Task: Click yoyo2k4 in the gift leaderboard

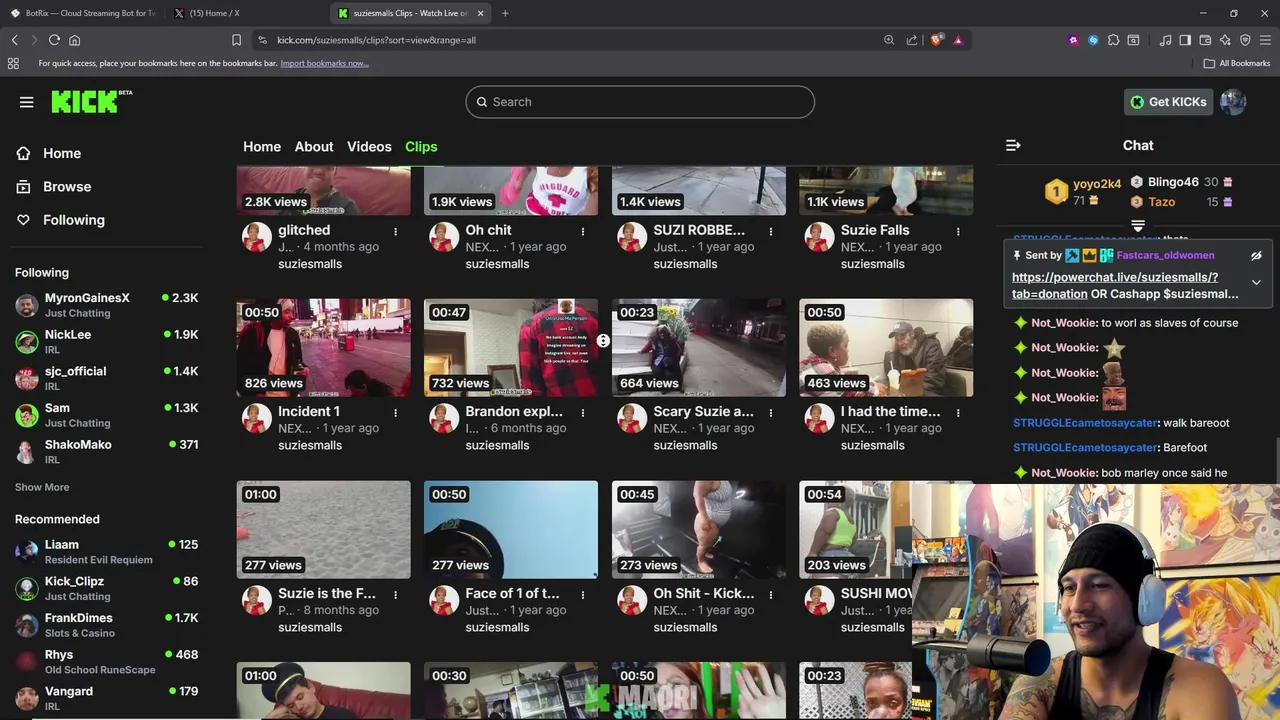Action: [x=1097, y=184]
